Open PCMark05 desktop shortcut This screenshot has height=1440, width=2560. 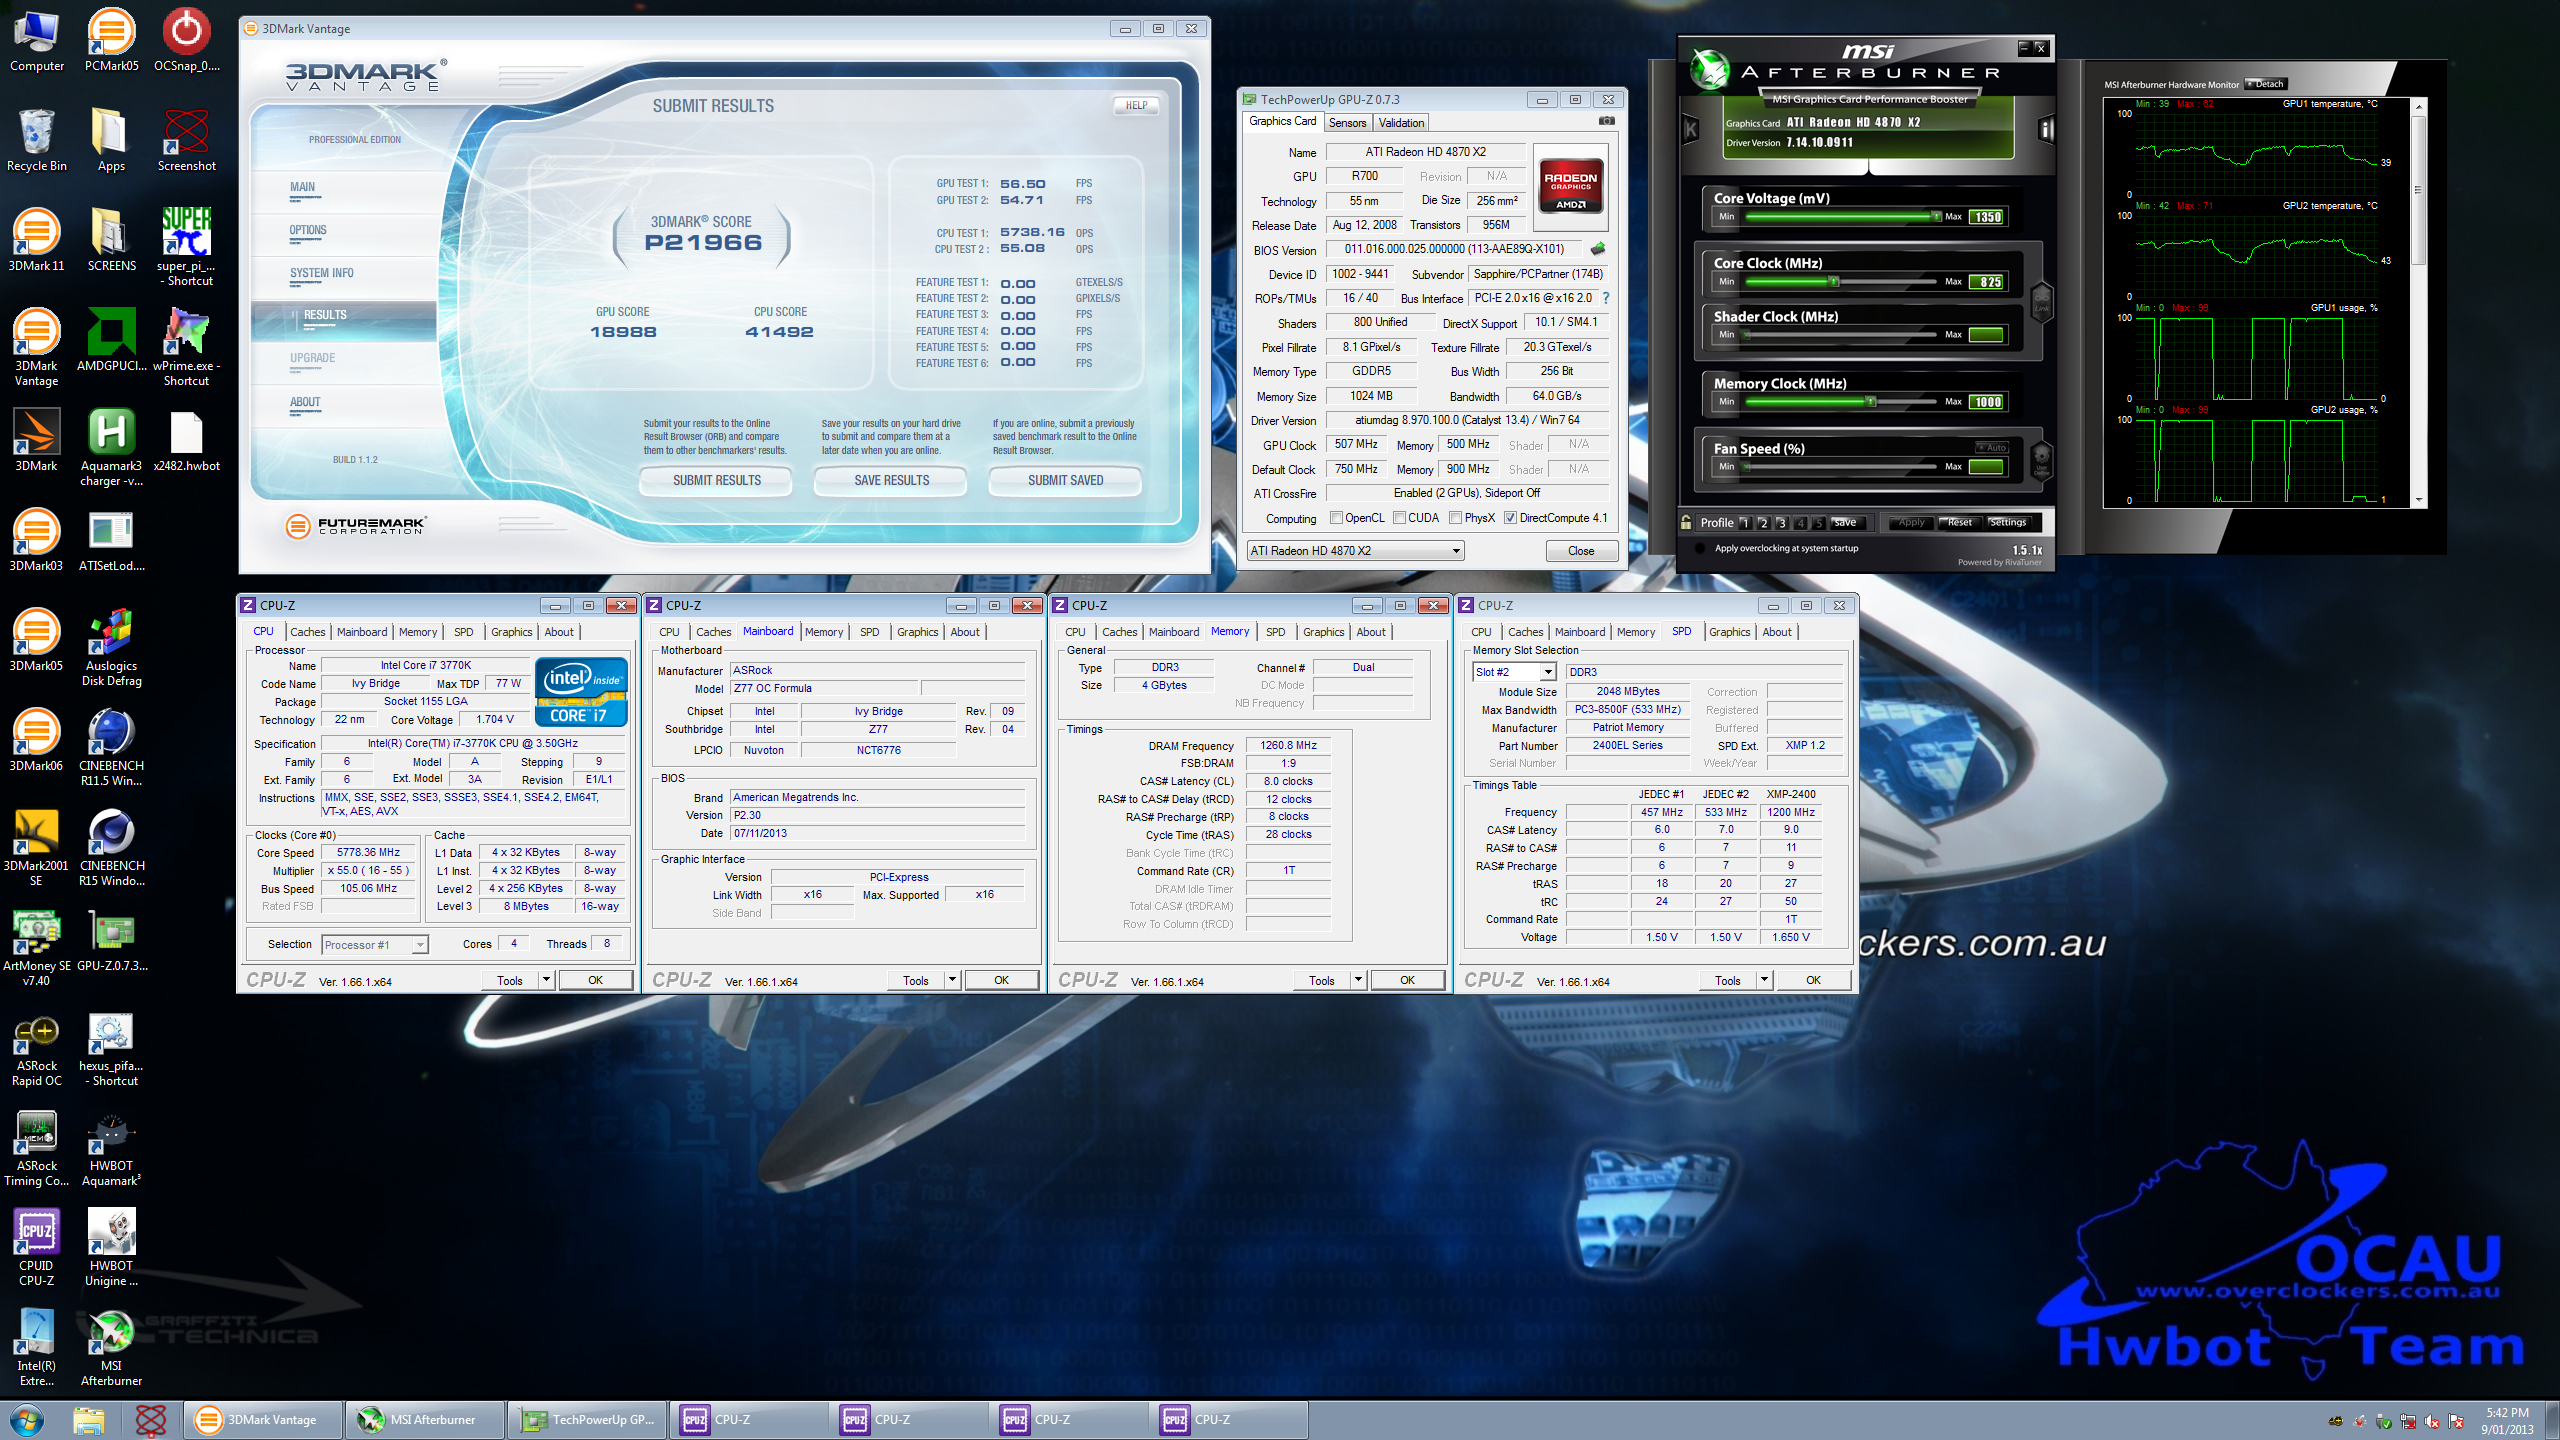coord(111,40)
